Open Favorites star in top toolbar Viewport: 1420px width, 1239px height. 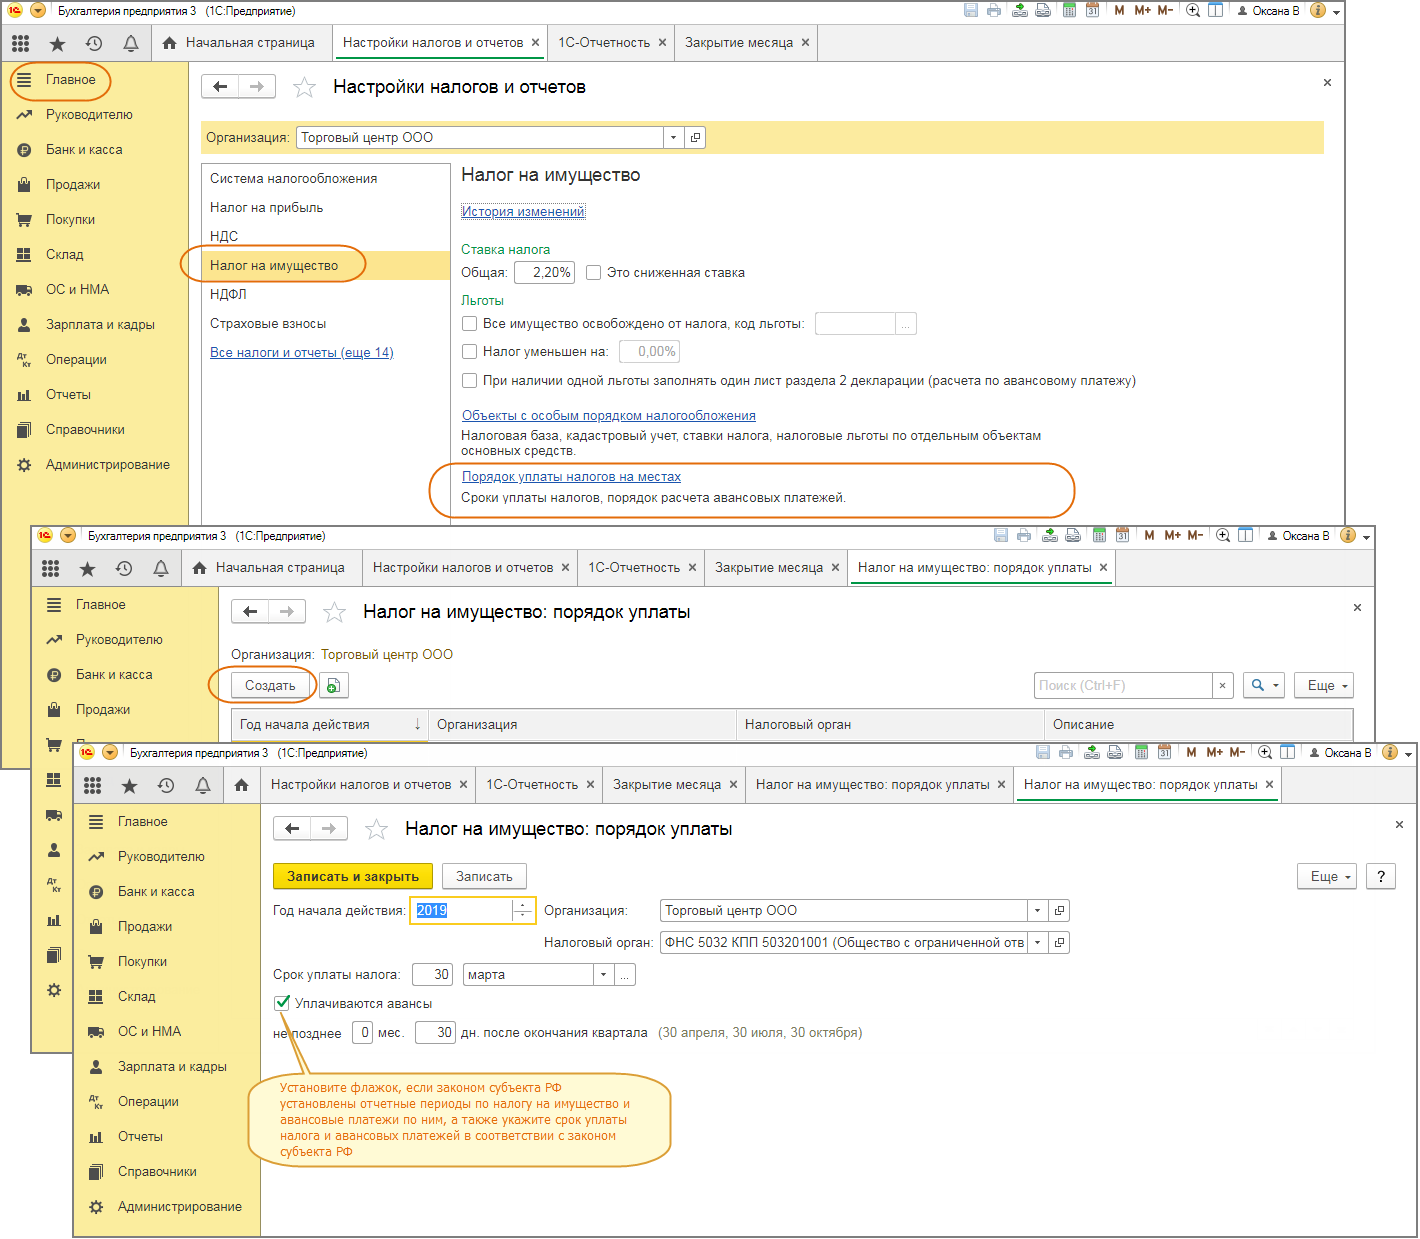(x=129, y=785)
